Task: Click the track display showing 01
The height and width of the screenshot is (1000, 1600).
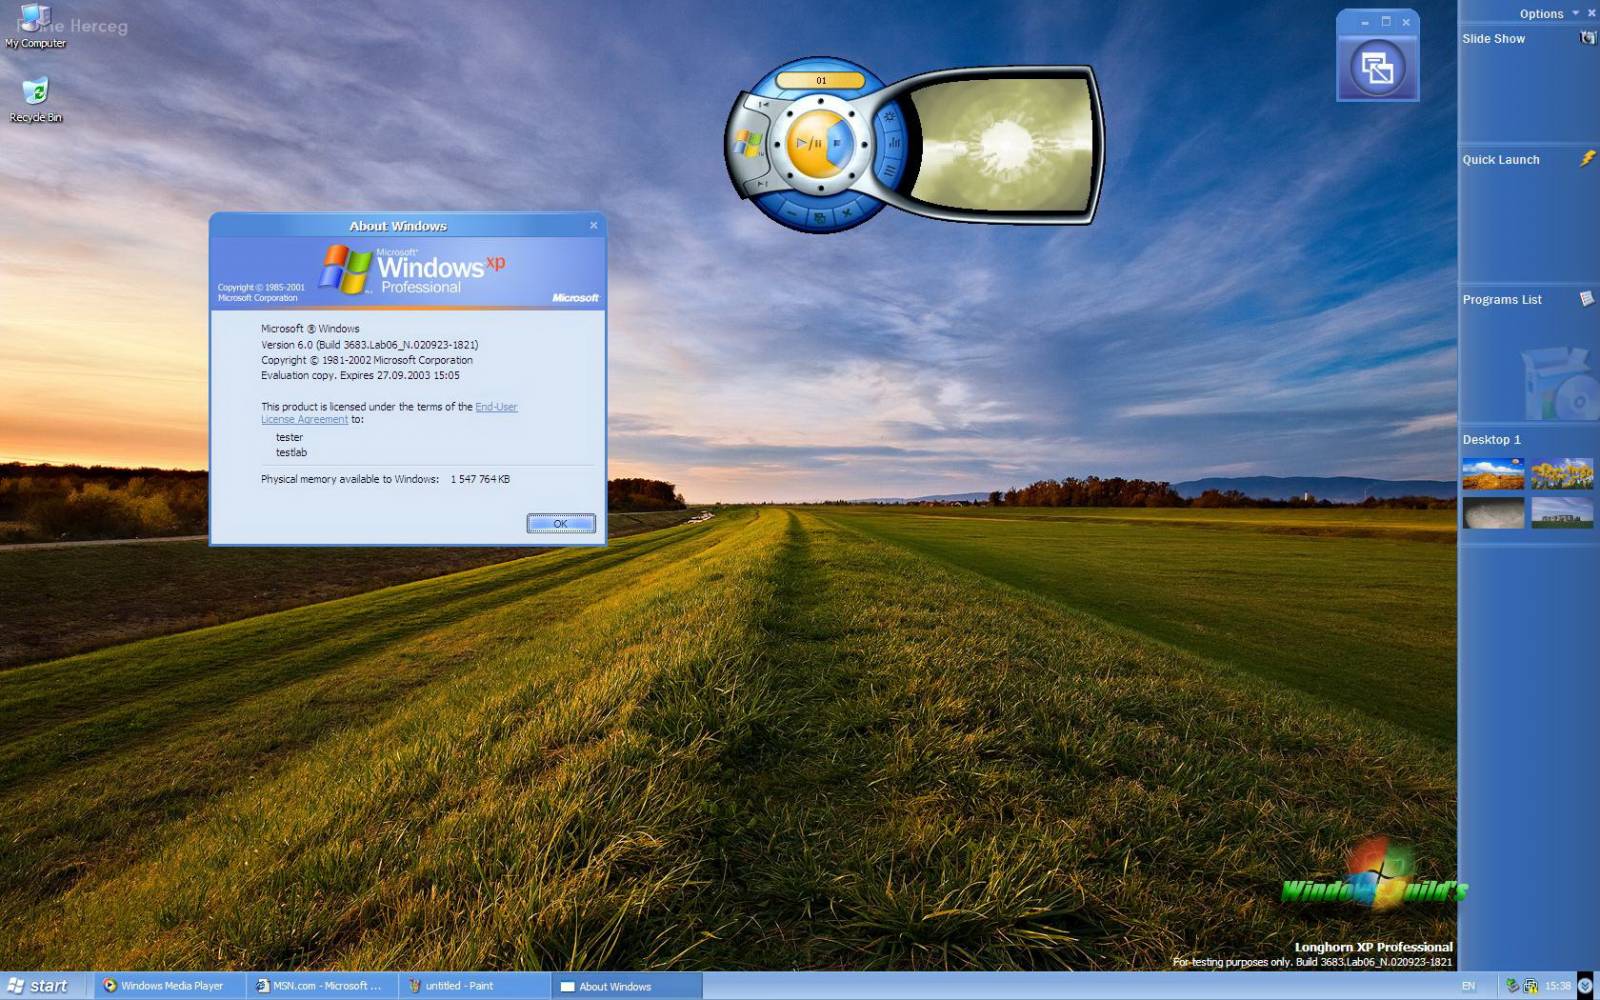Action: pyautogui.click(x=821, y=80)
